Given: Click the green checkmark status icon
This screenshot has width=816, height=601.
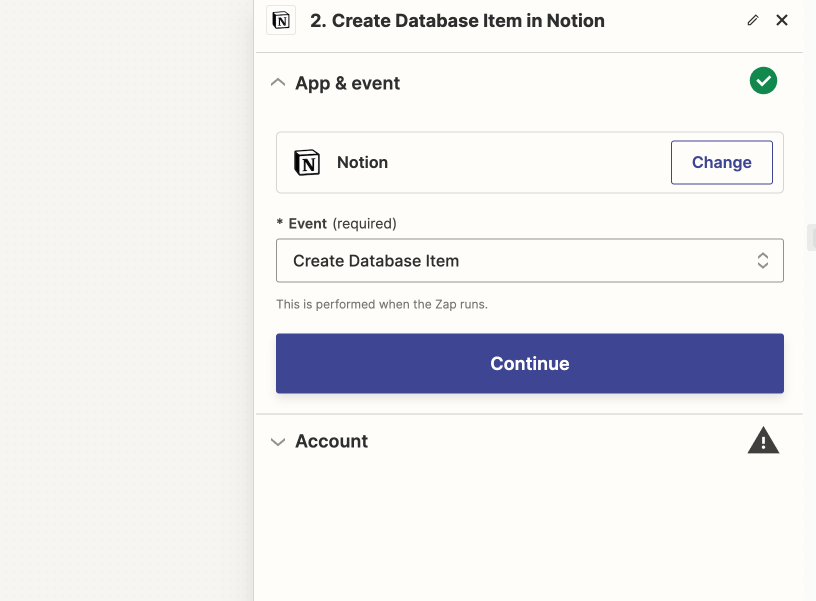Looking at the screenshot, I should click(x=763, y=81).
